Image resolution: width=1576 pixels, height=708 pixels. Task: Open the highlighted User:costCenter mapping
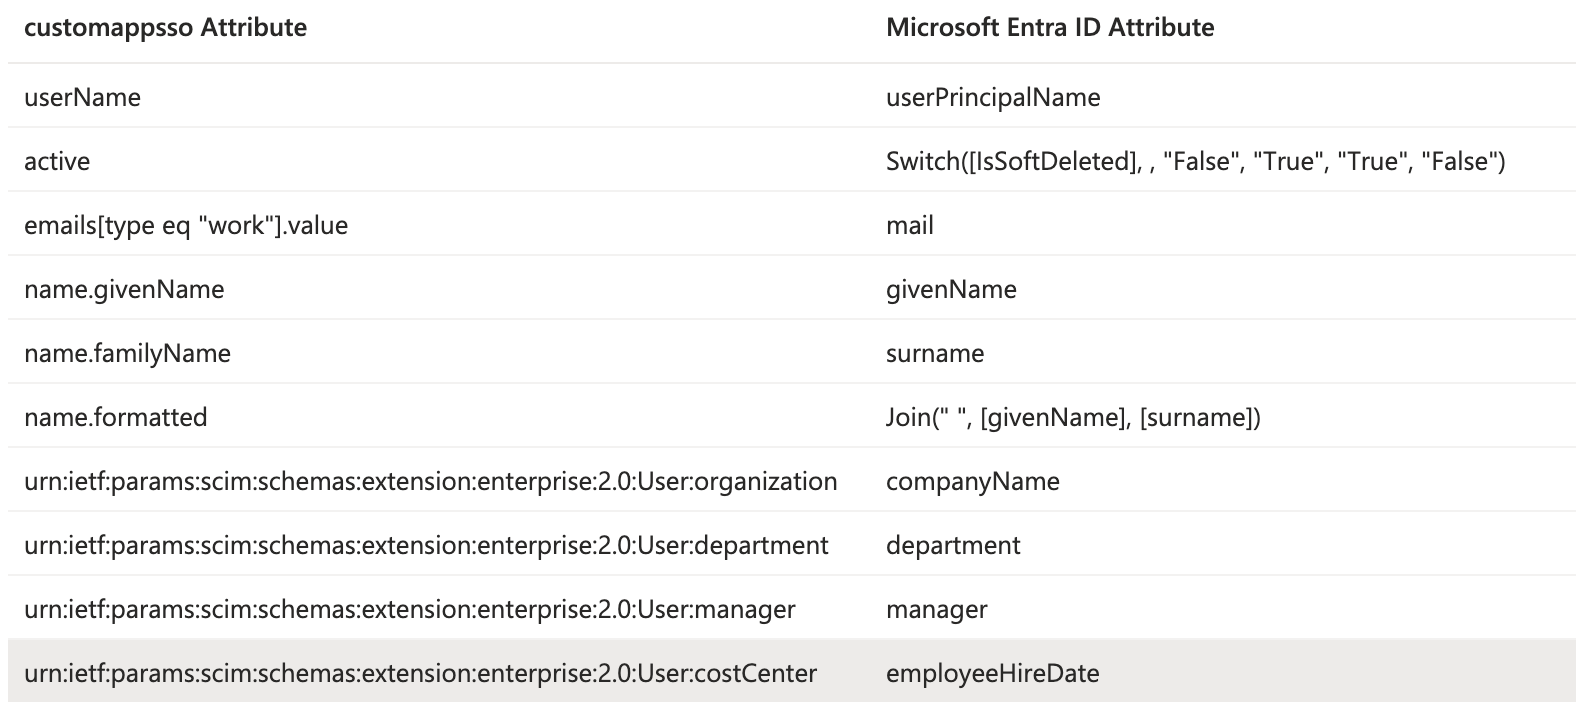tap(420, 673)
